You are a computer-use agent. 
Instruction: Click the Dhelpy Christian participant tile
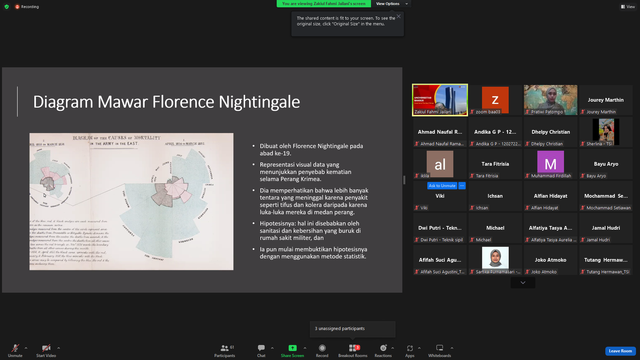click(551, 132)
